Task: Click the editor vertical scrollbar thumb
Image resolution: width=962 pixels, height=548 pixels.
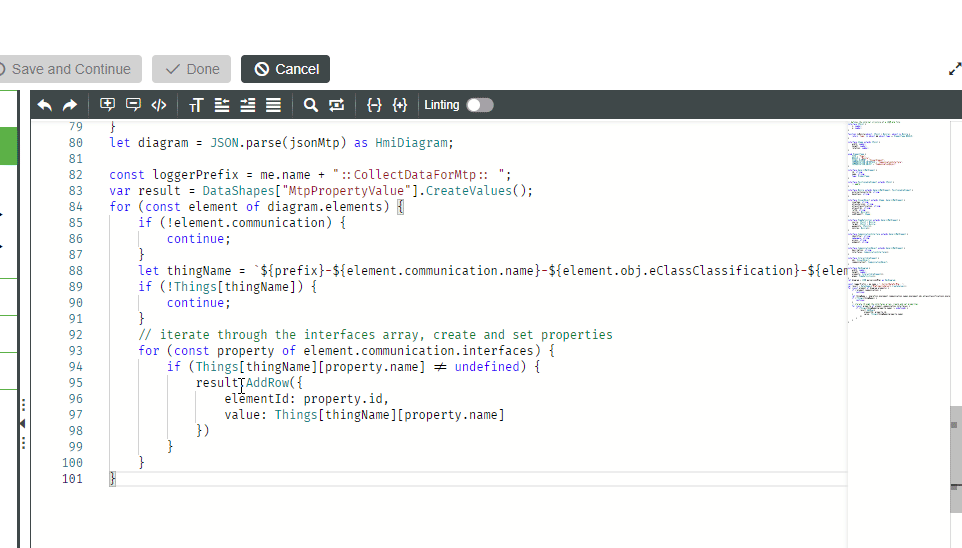Action: 956,458
